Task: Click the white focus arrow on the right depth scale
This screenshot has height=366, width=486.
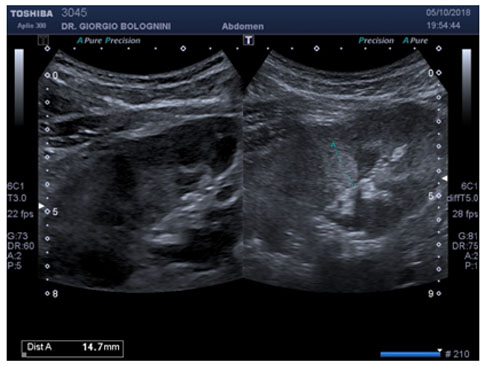Action: [444, 179]
